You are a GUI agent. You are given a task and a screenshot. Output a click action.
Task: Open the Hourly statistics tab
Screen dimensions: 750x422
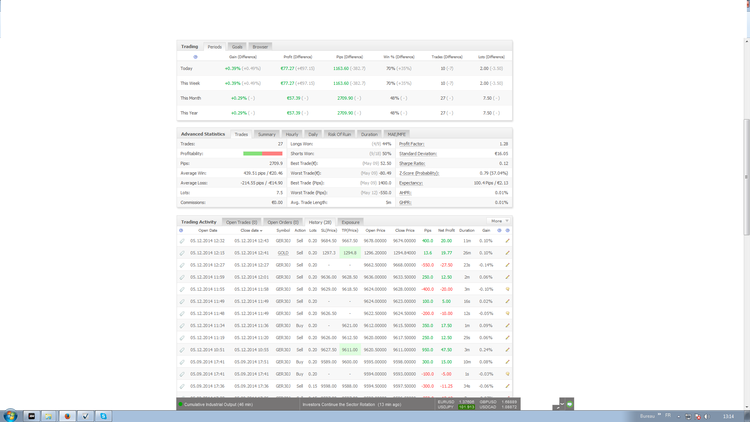point(292,134)
